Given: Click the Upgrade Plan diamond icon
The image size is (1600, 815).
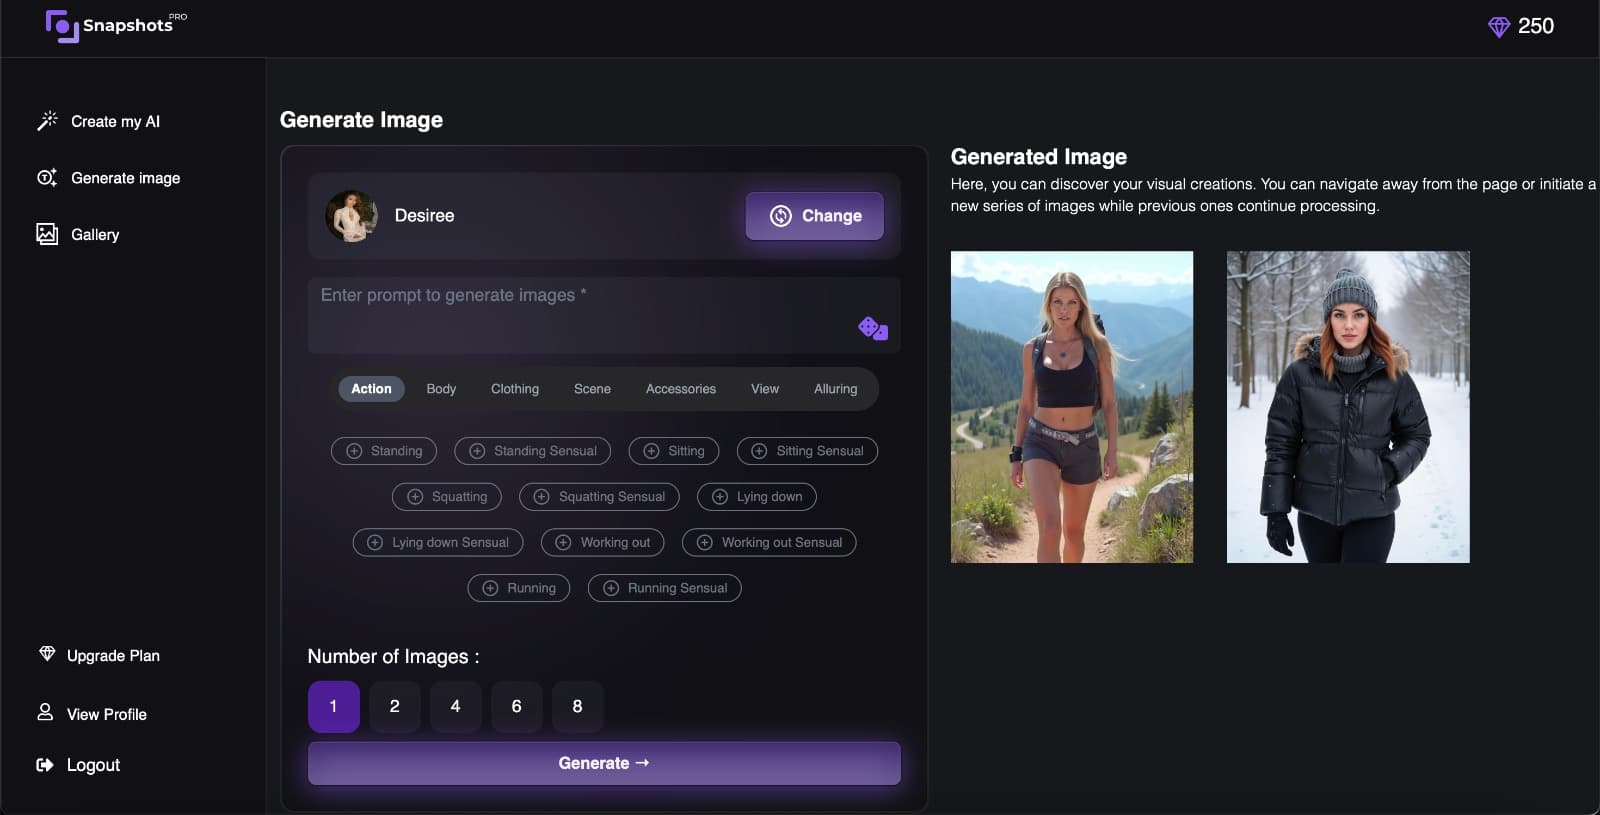Looking at the screenshot, I should click(47, 654).
